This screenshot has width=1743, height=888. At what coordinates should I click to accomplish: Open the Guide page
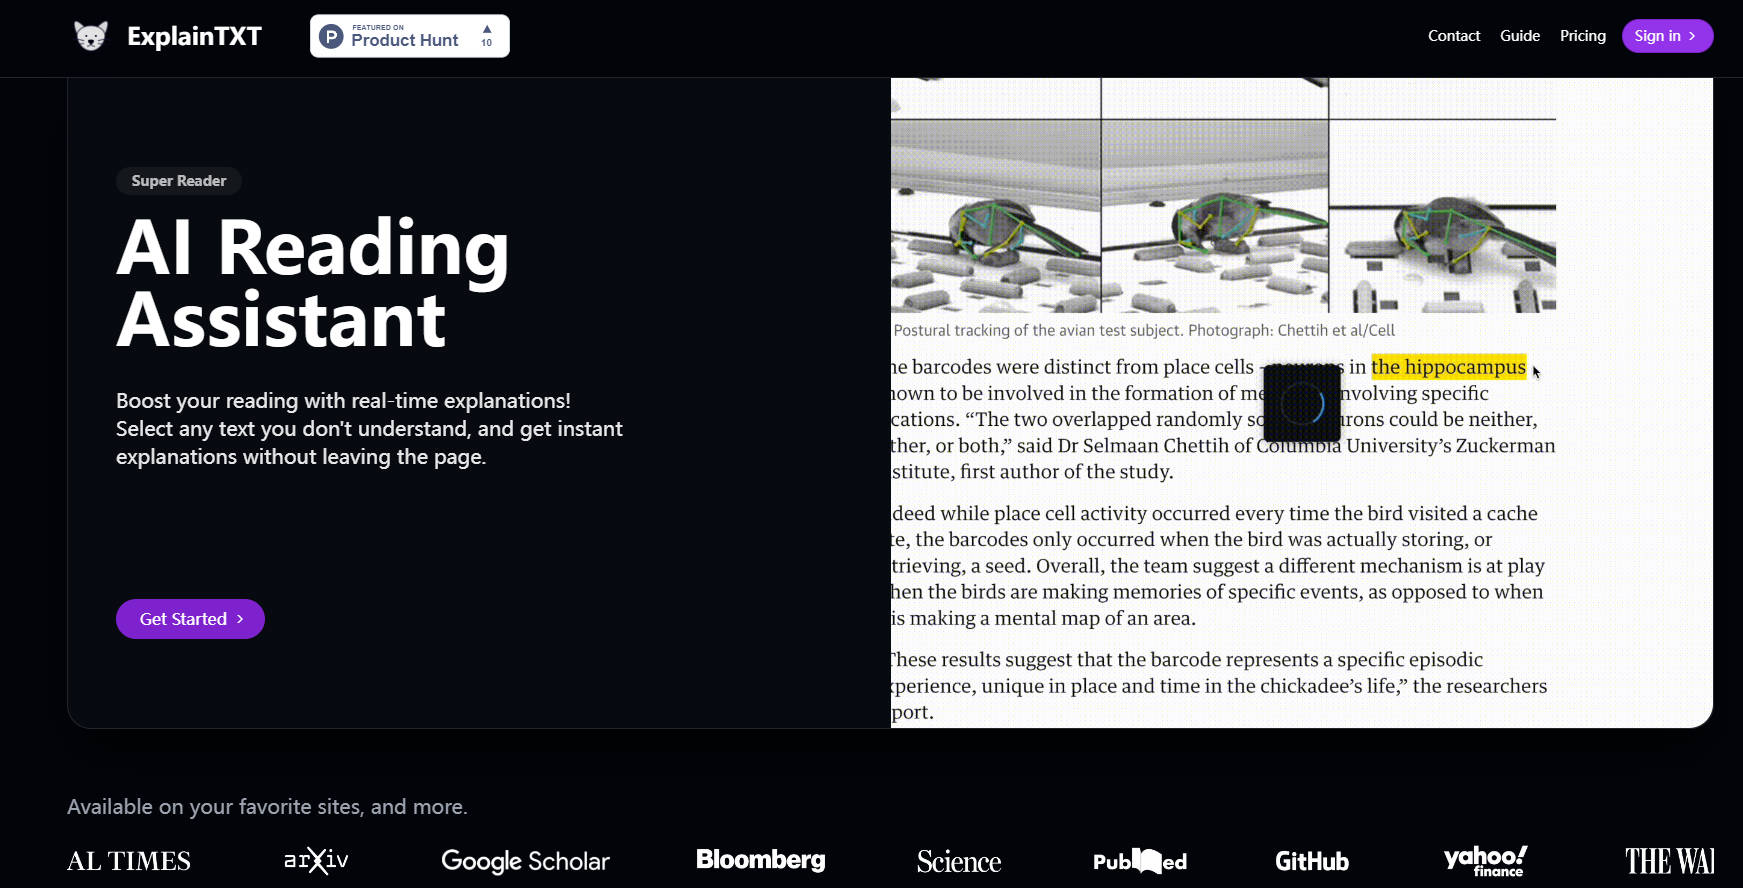point(1520,36)
